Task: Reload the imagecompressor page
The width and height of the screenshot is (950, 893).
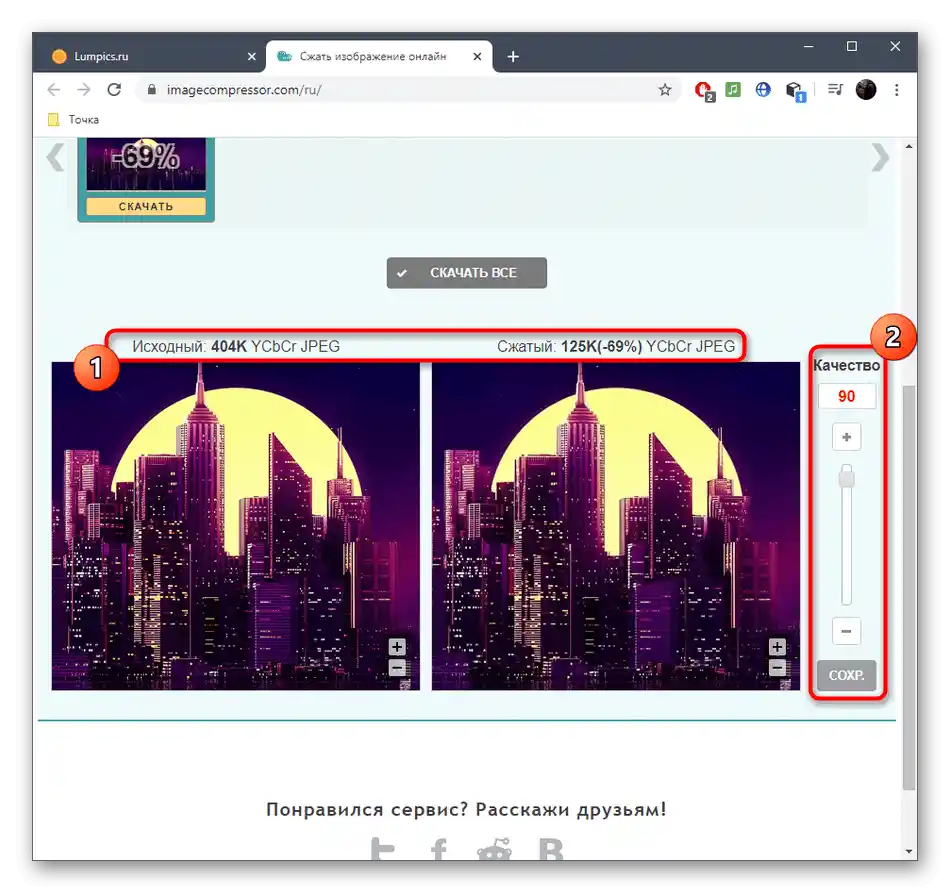Action: [x=114, y=90]
